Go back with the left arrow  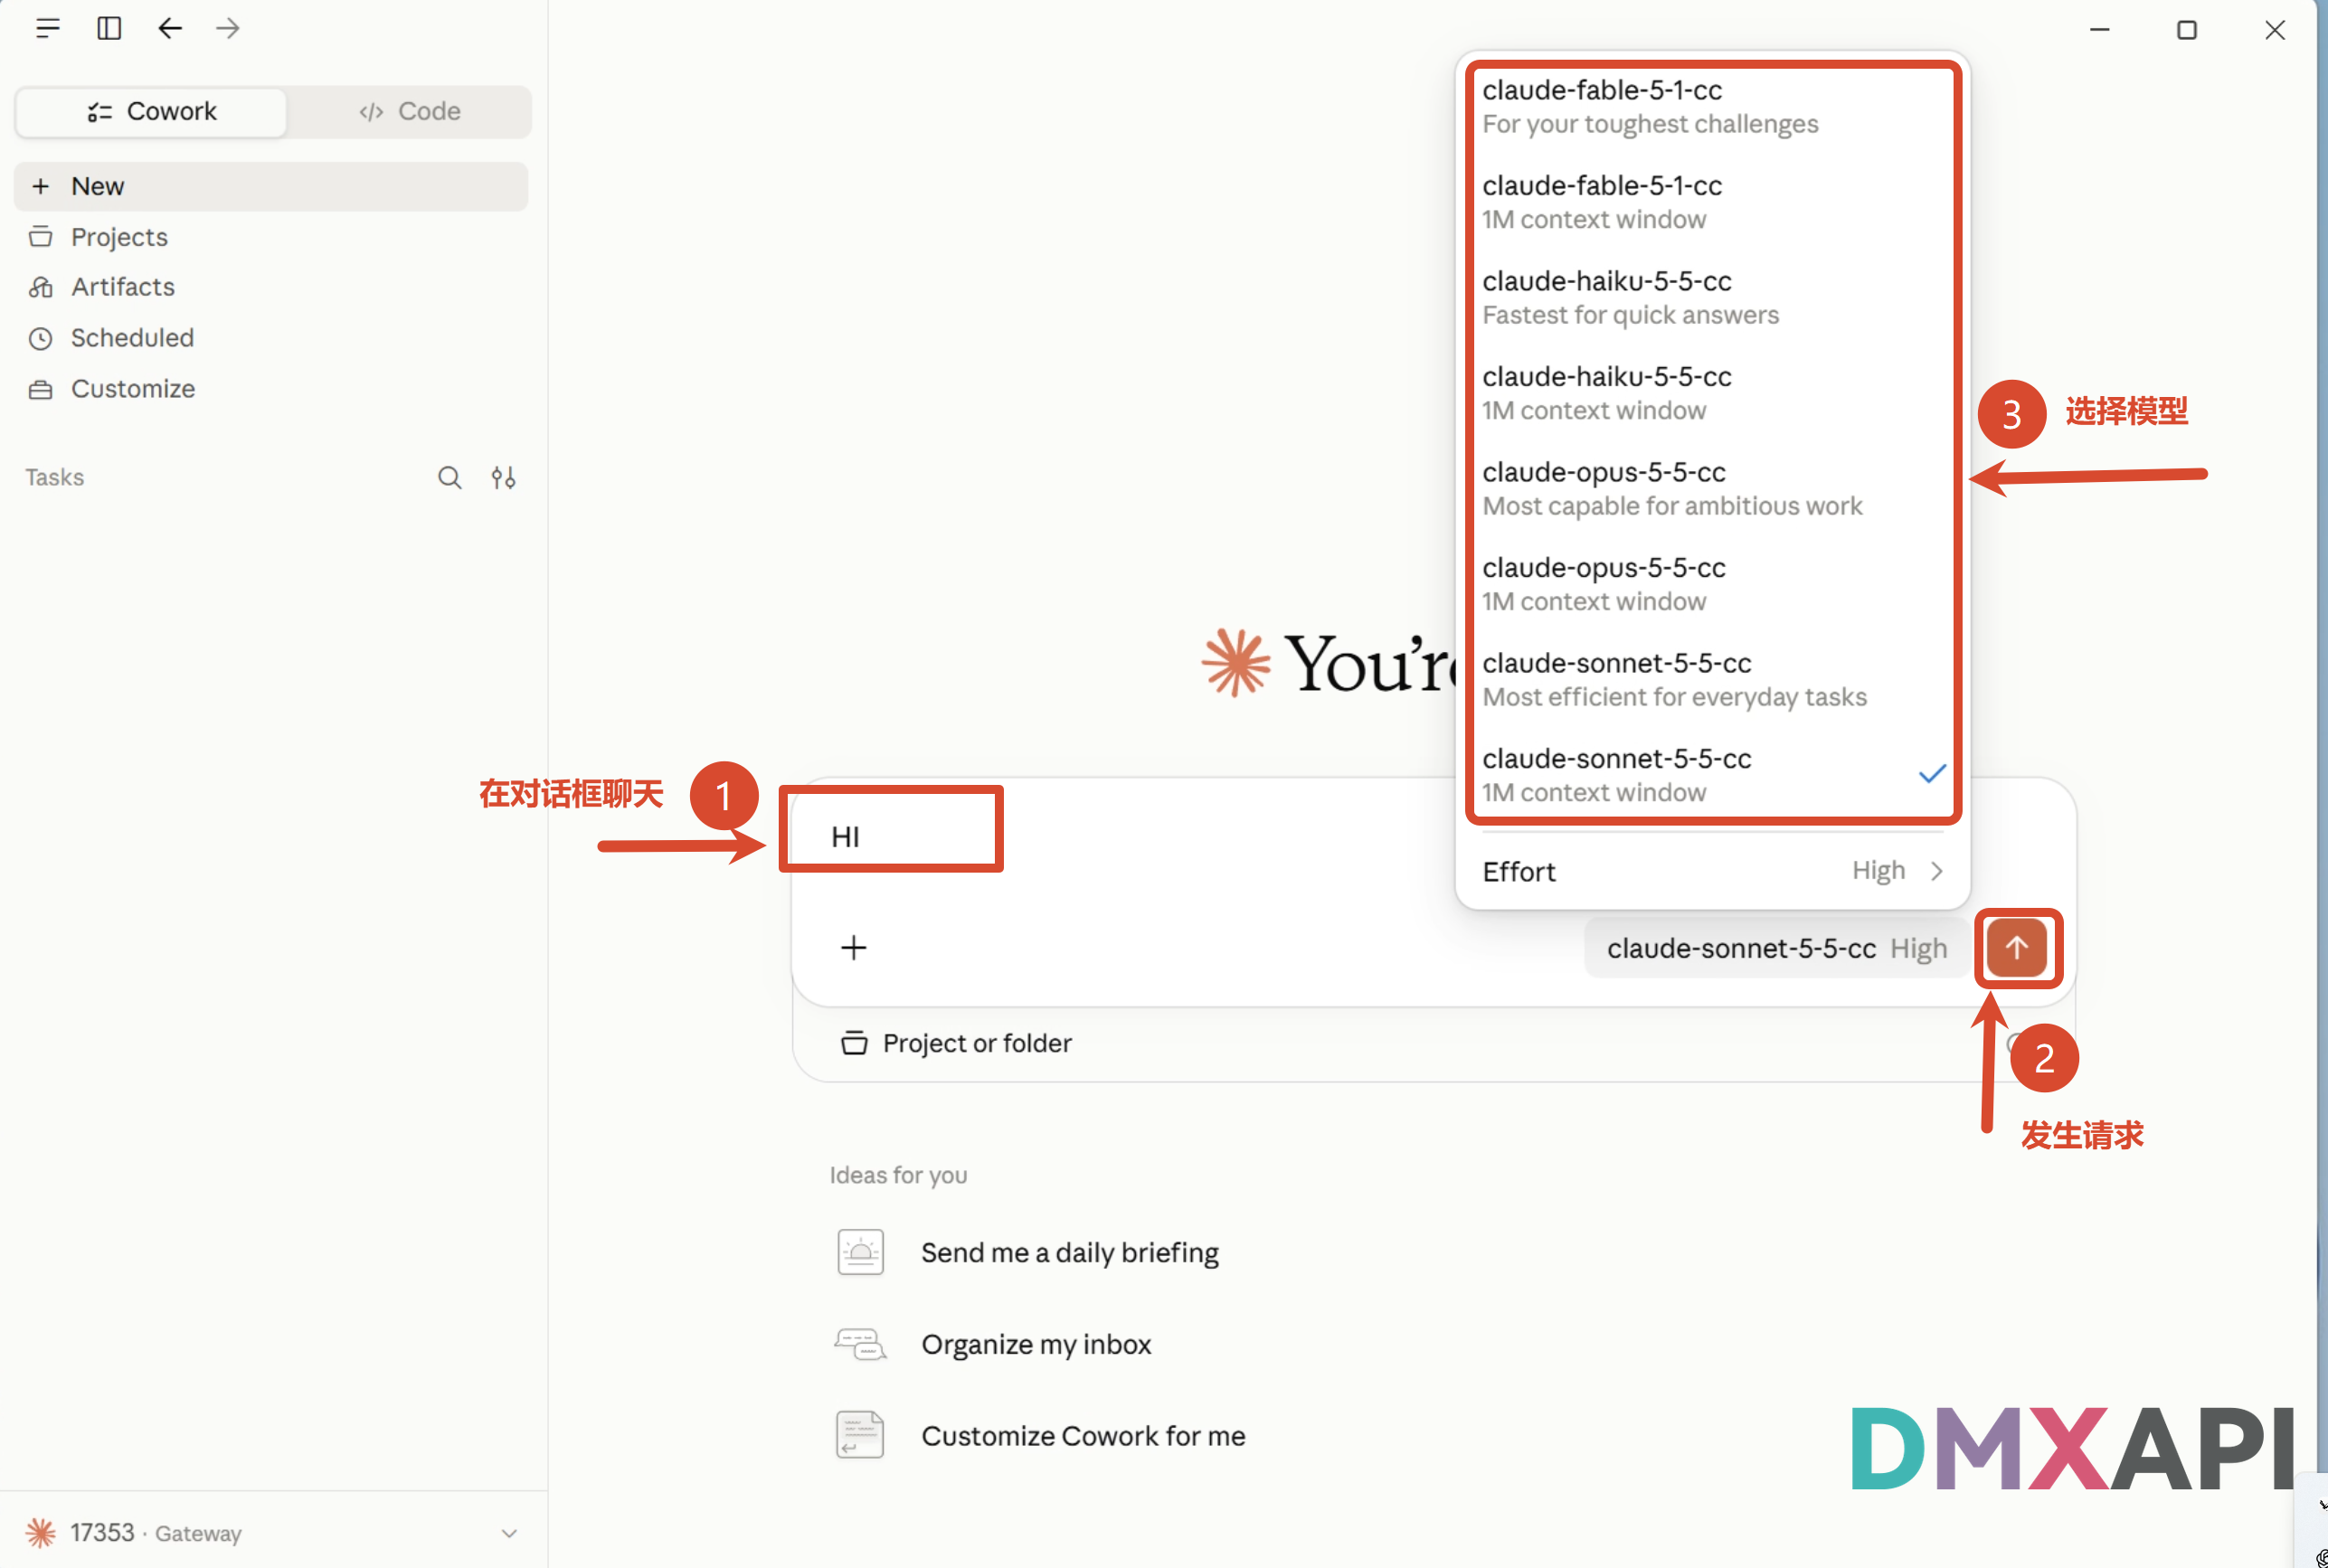[x=170, y=28]
